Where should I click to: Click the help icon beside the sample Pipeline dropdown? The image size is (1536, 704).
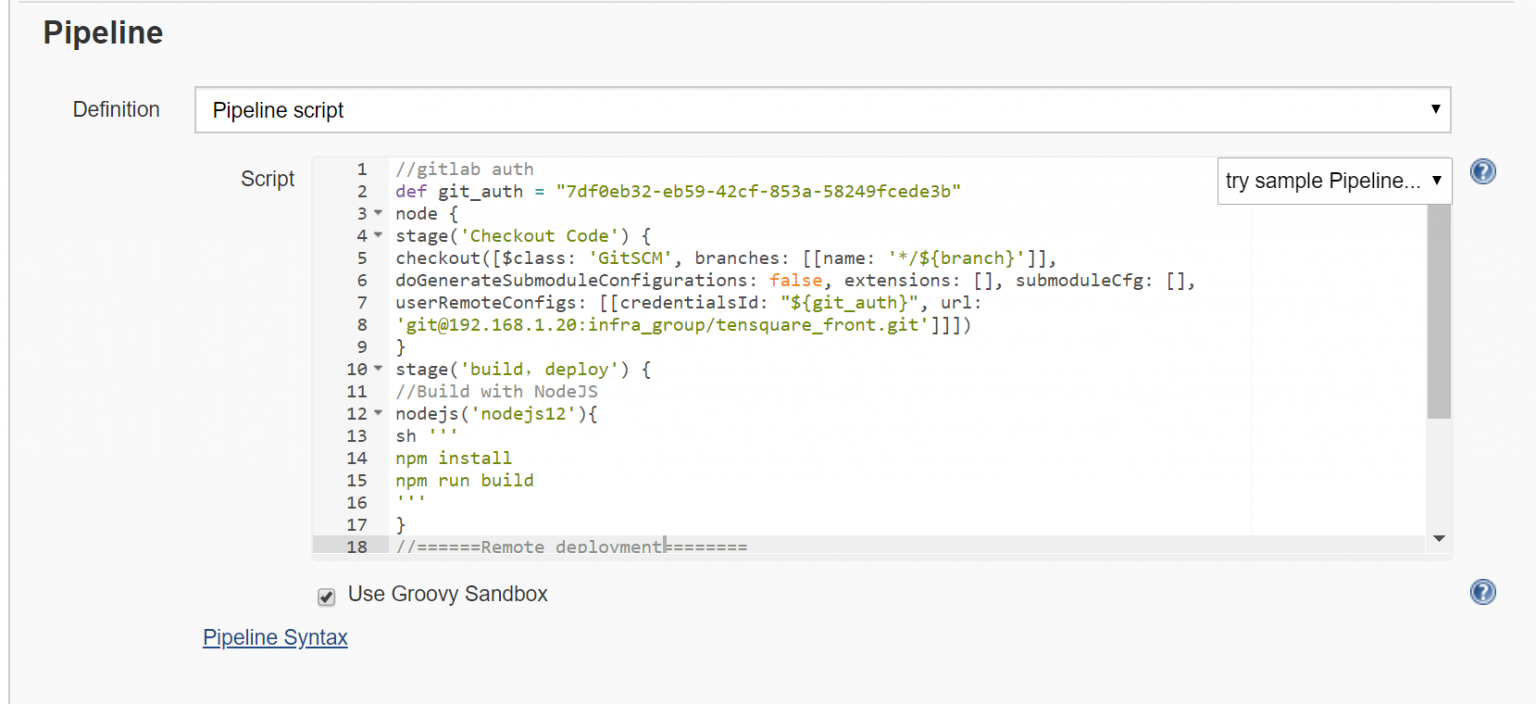(1482, 171)
